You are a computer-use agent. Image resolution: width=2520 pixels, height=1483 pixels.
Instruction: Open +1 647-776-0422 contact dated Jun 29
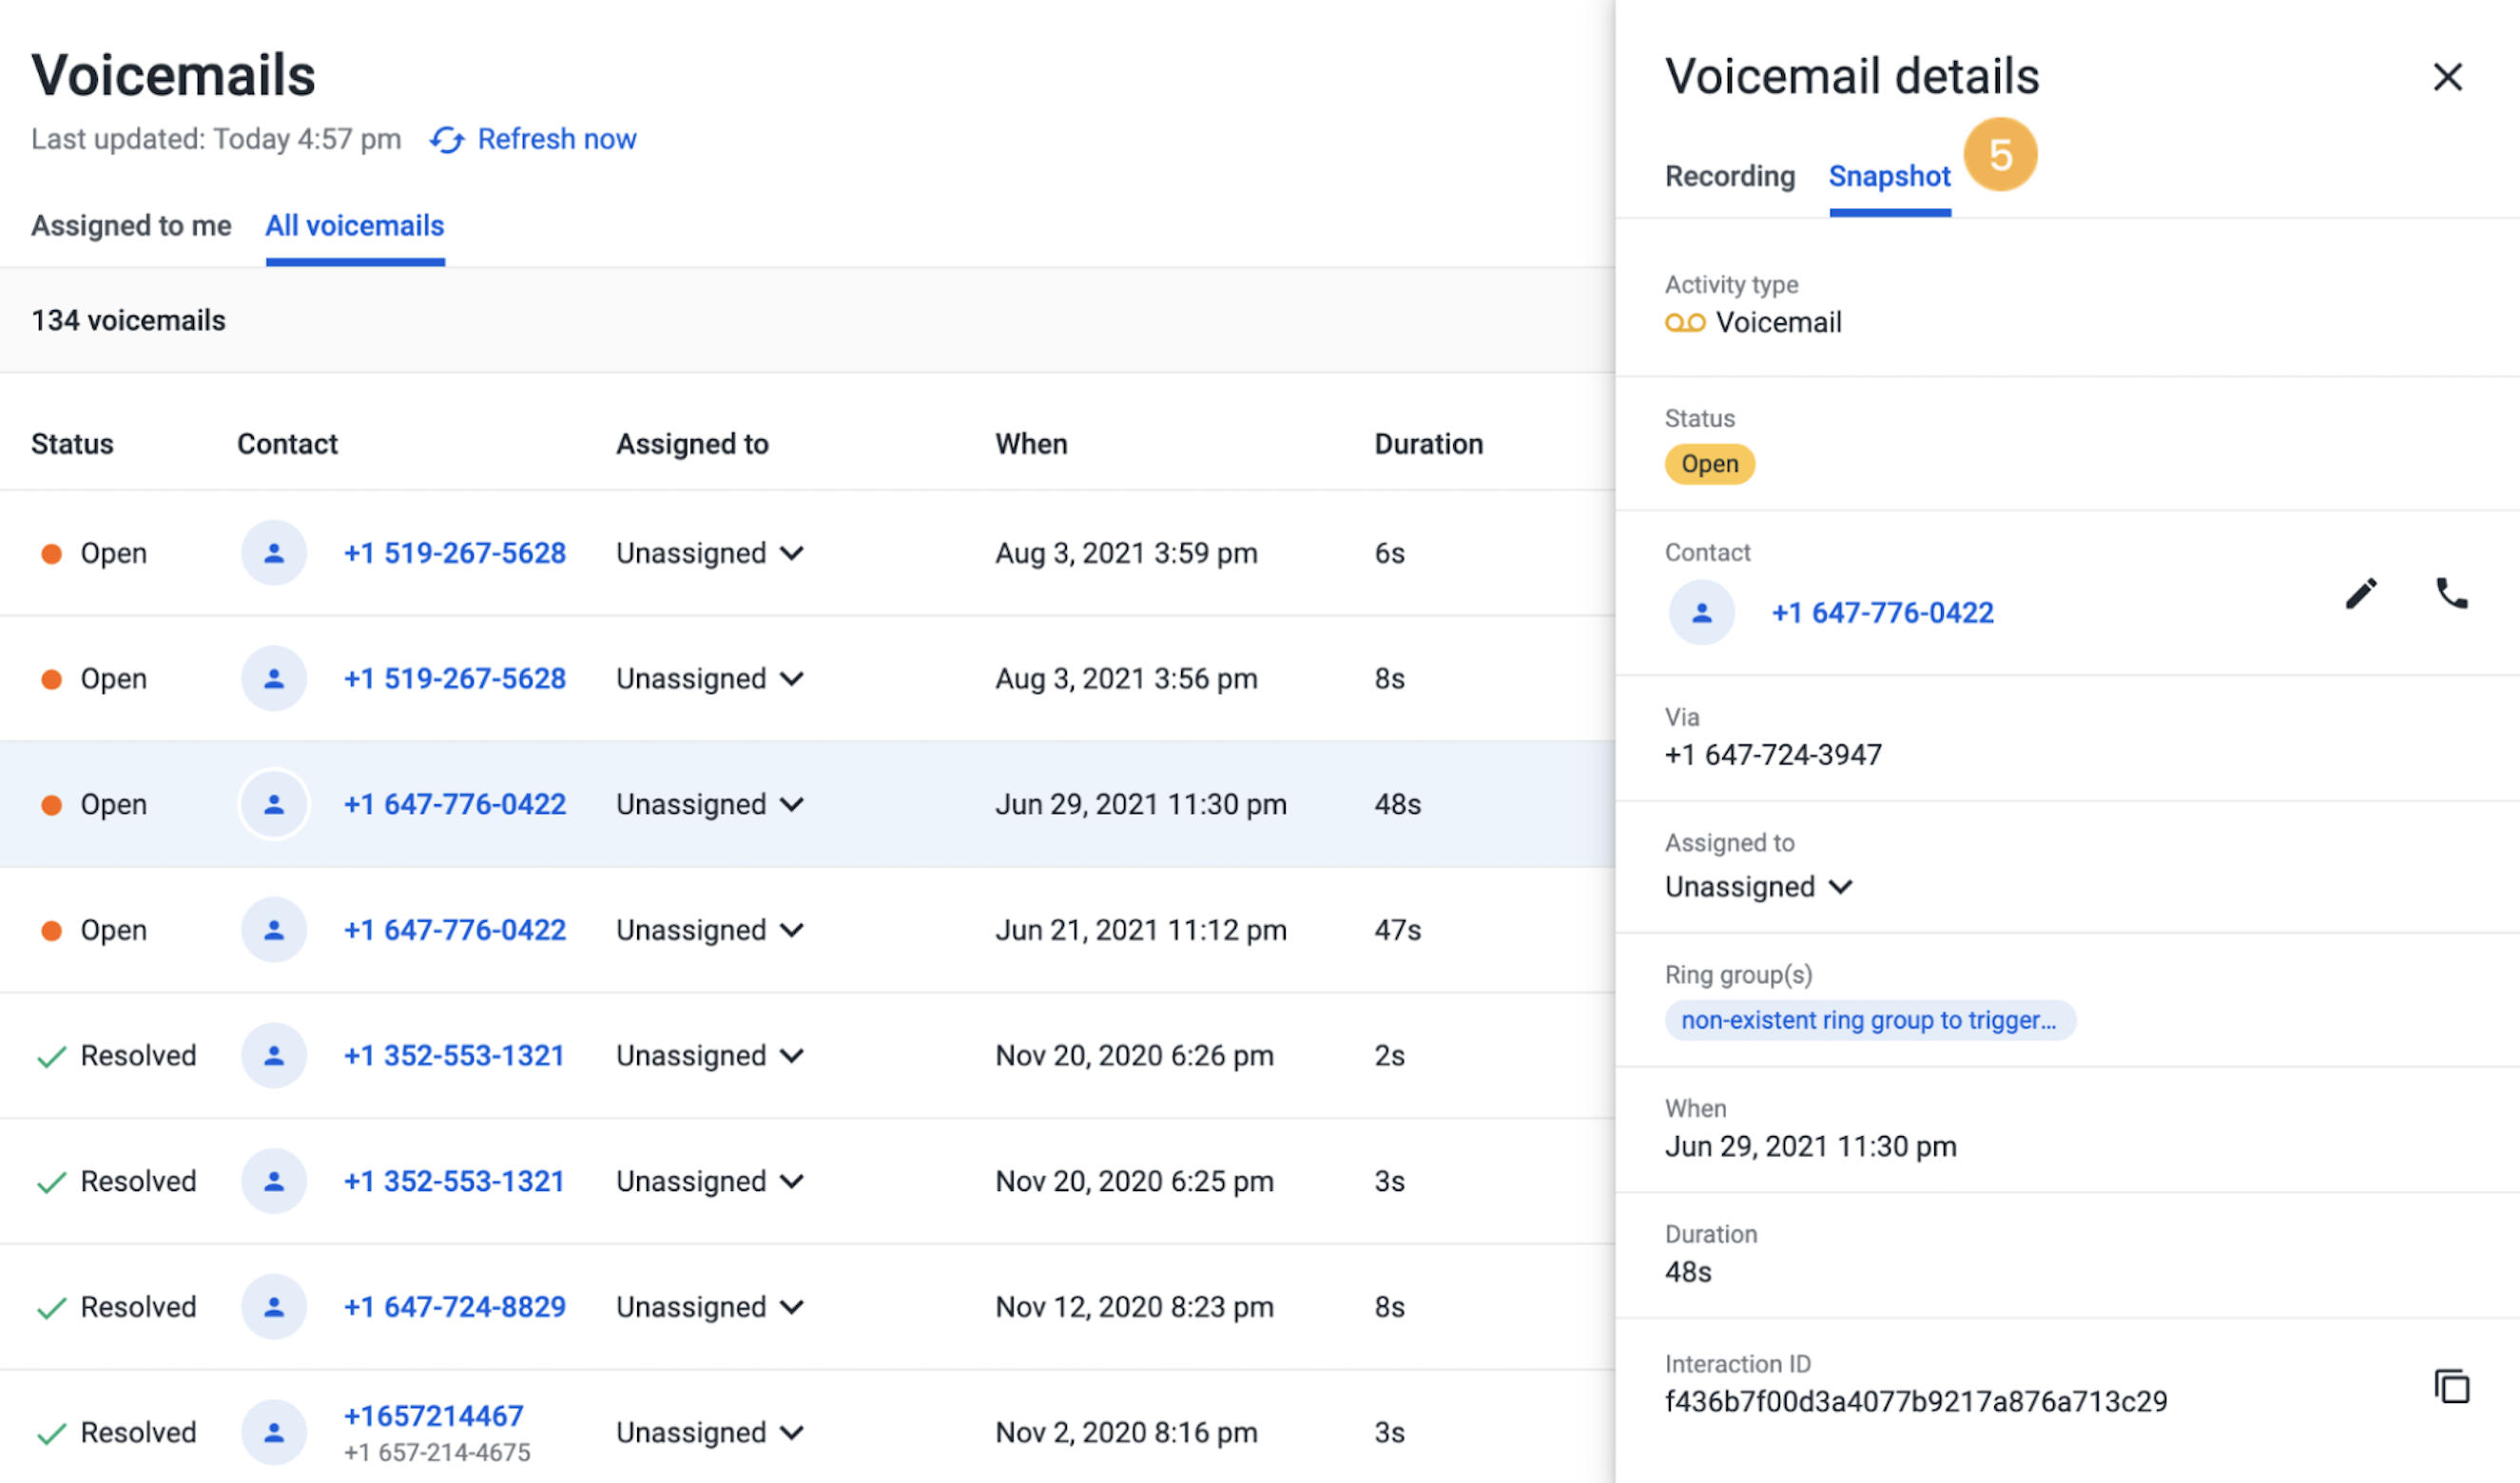click(455, 805)
